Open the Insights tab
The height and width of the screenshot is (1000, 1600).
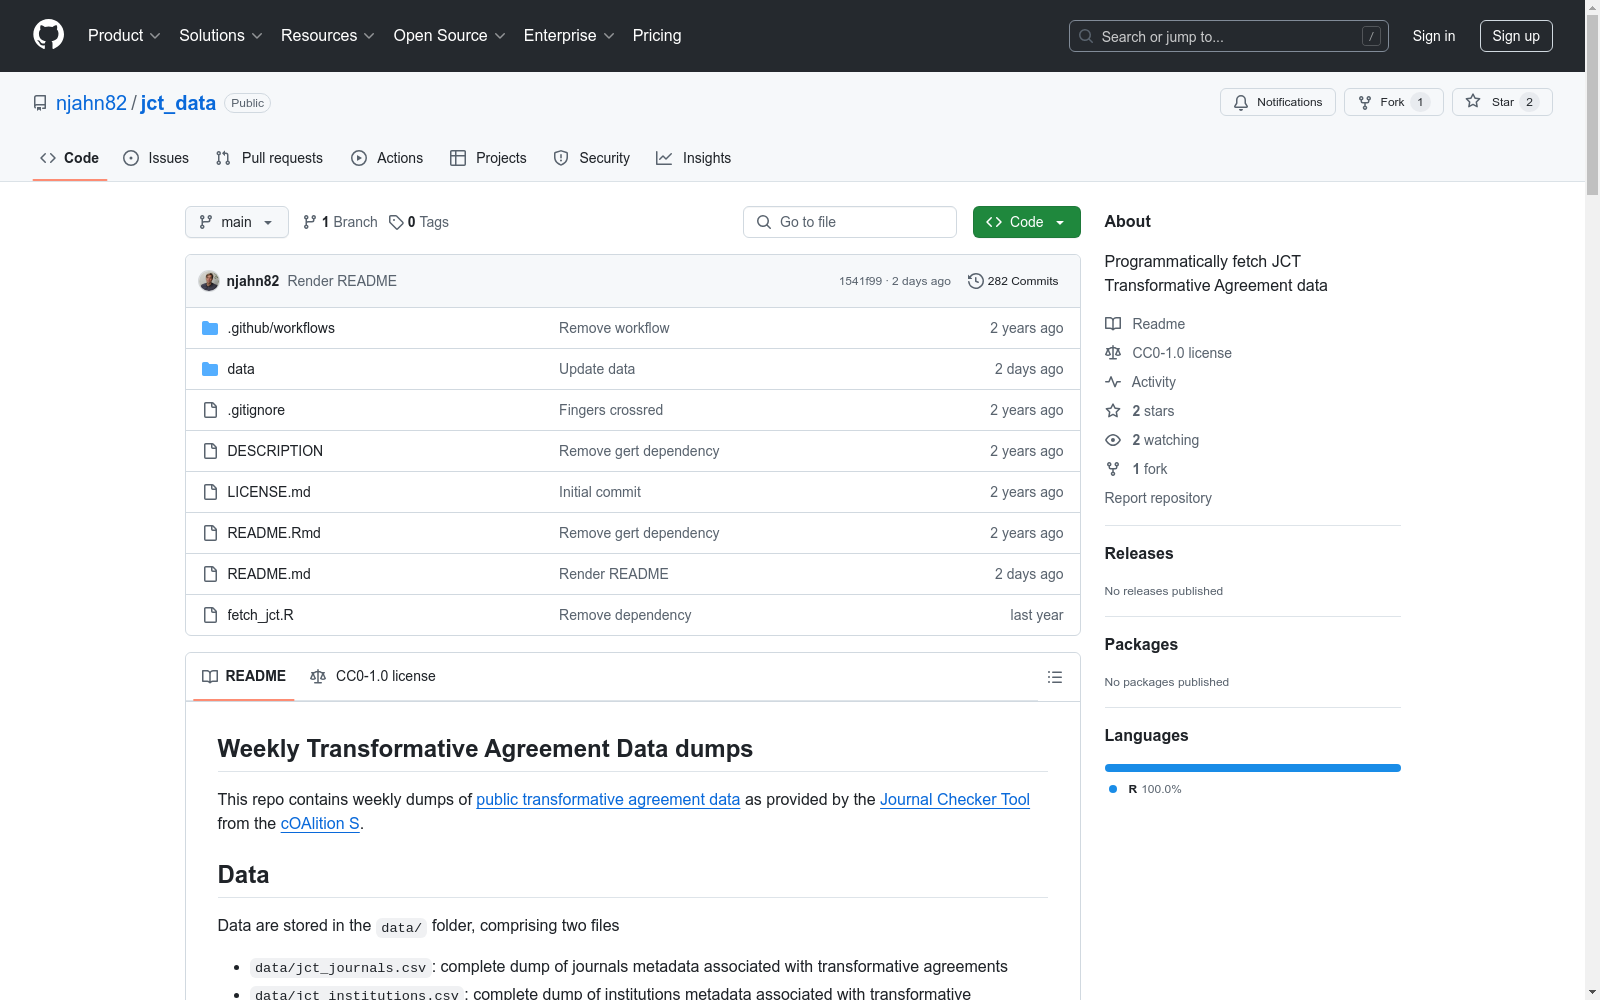[694, 158]
